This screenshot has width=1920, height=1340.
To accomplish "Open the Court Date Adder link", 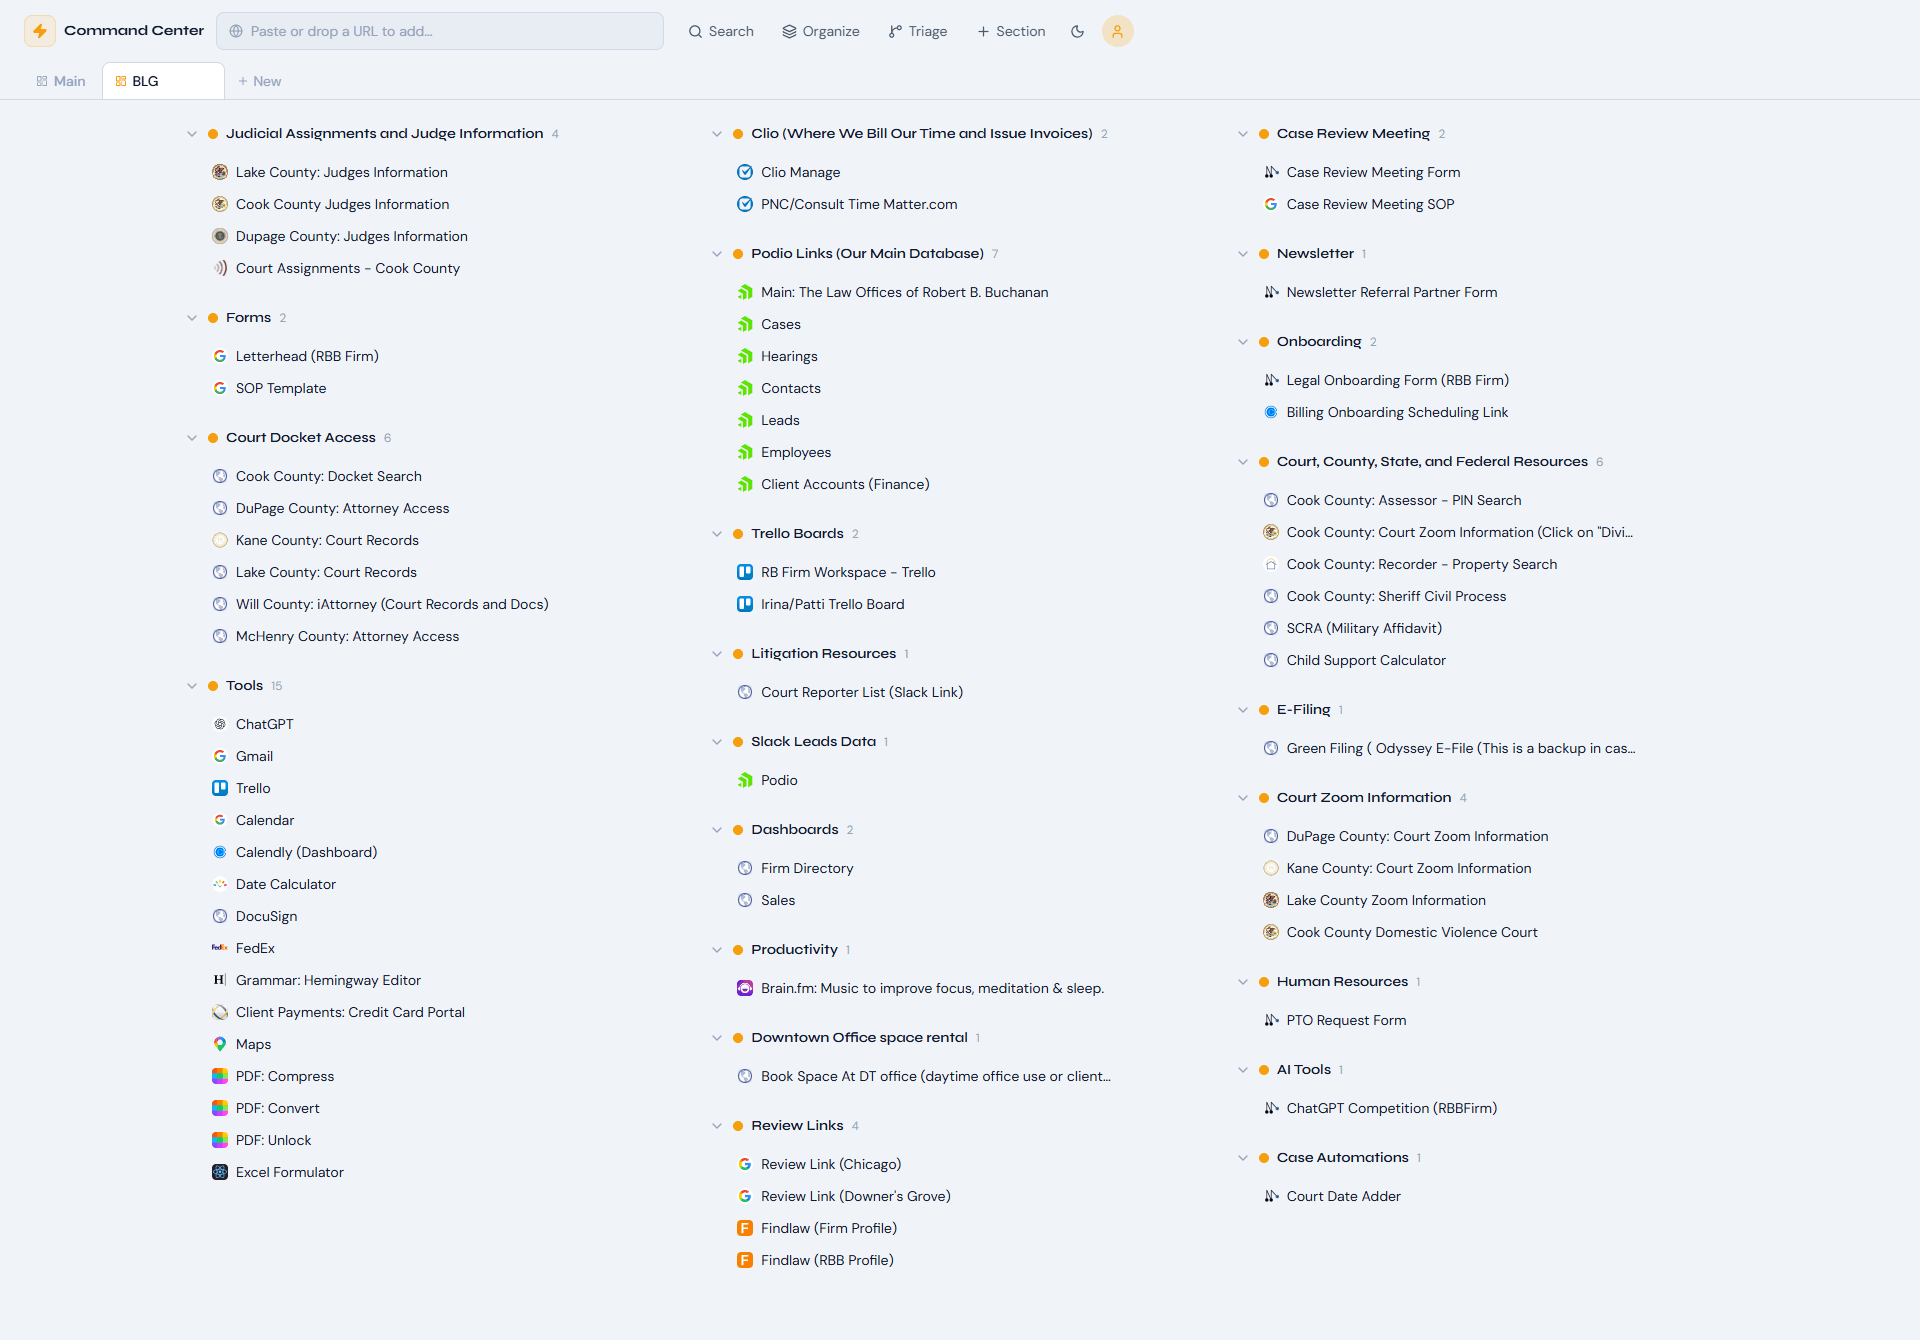I will click(1343, 1195).
